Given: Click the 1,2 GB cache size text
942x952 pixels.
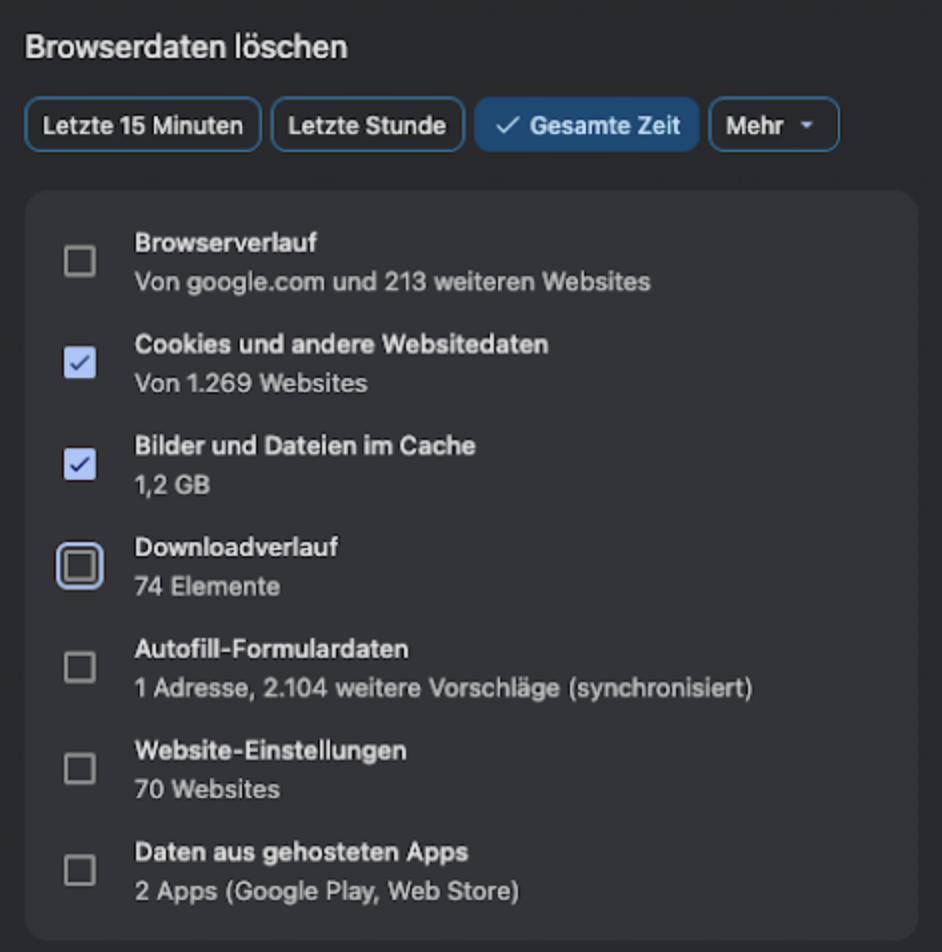Looking at the screenshot, I should coord(172,485).
